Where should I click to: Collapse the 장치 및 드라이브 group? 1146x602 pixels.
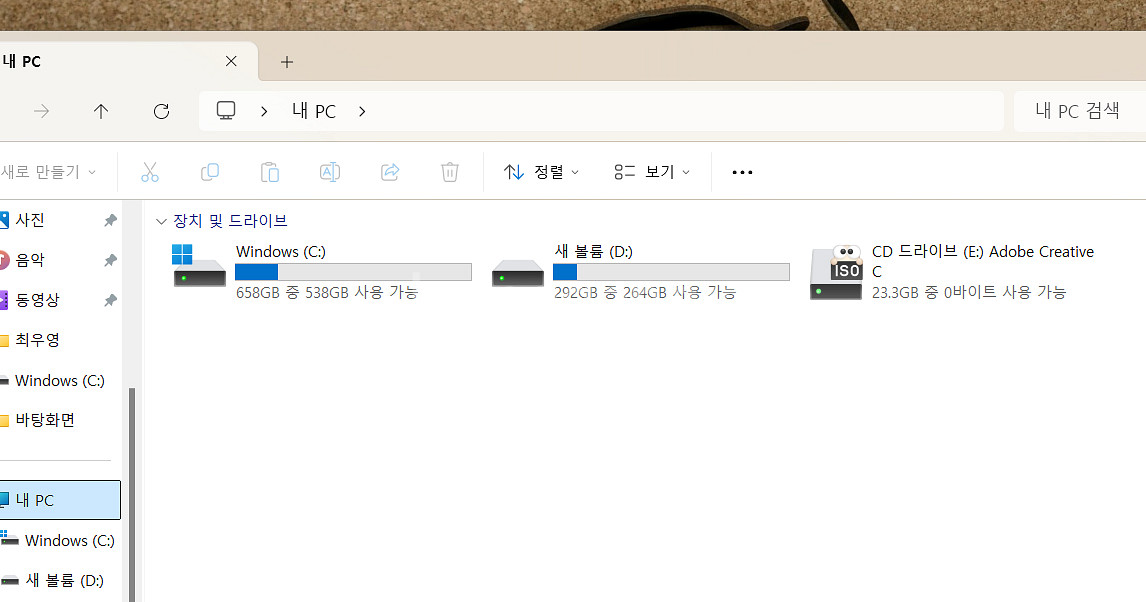click(161, 221)
